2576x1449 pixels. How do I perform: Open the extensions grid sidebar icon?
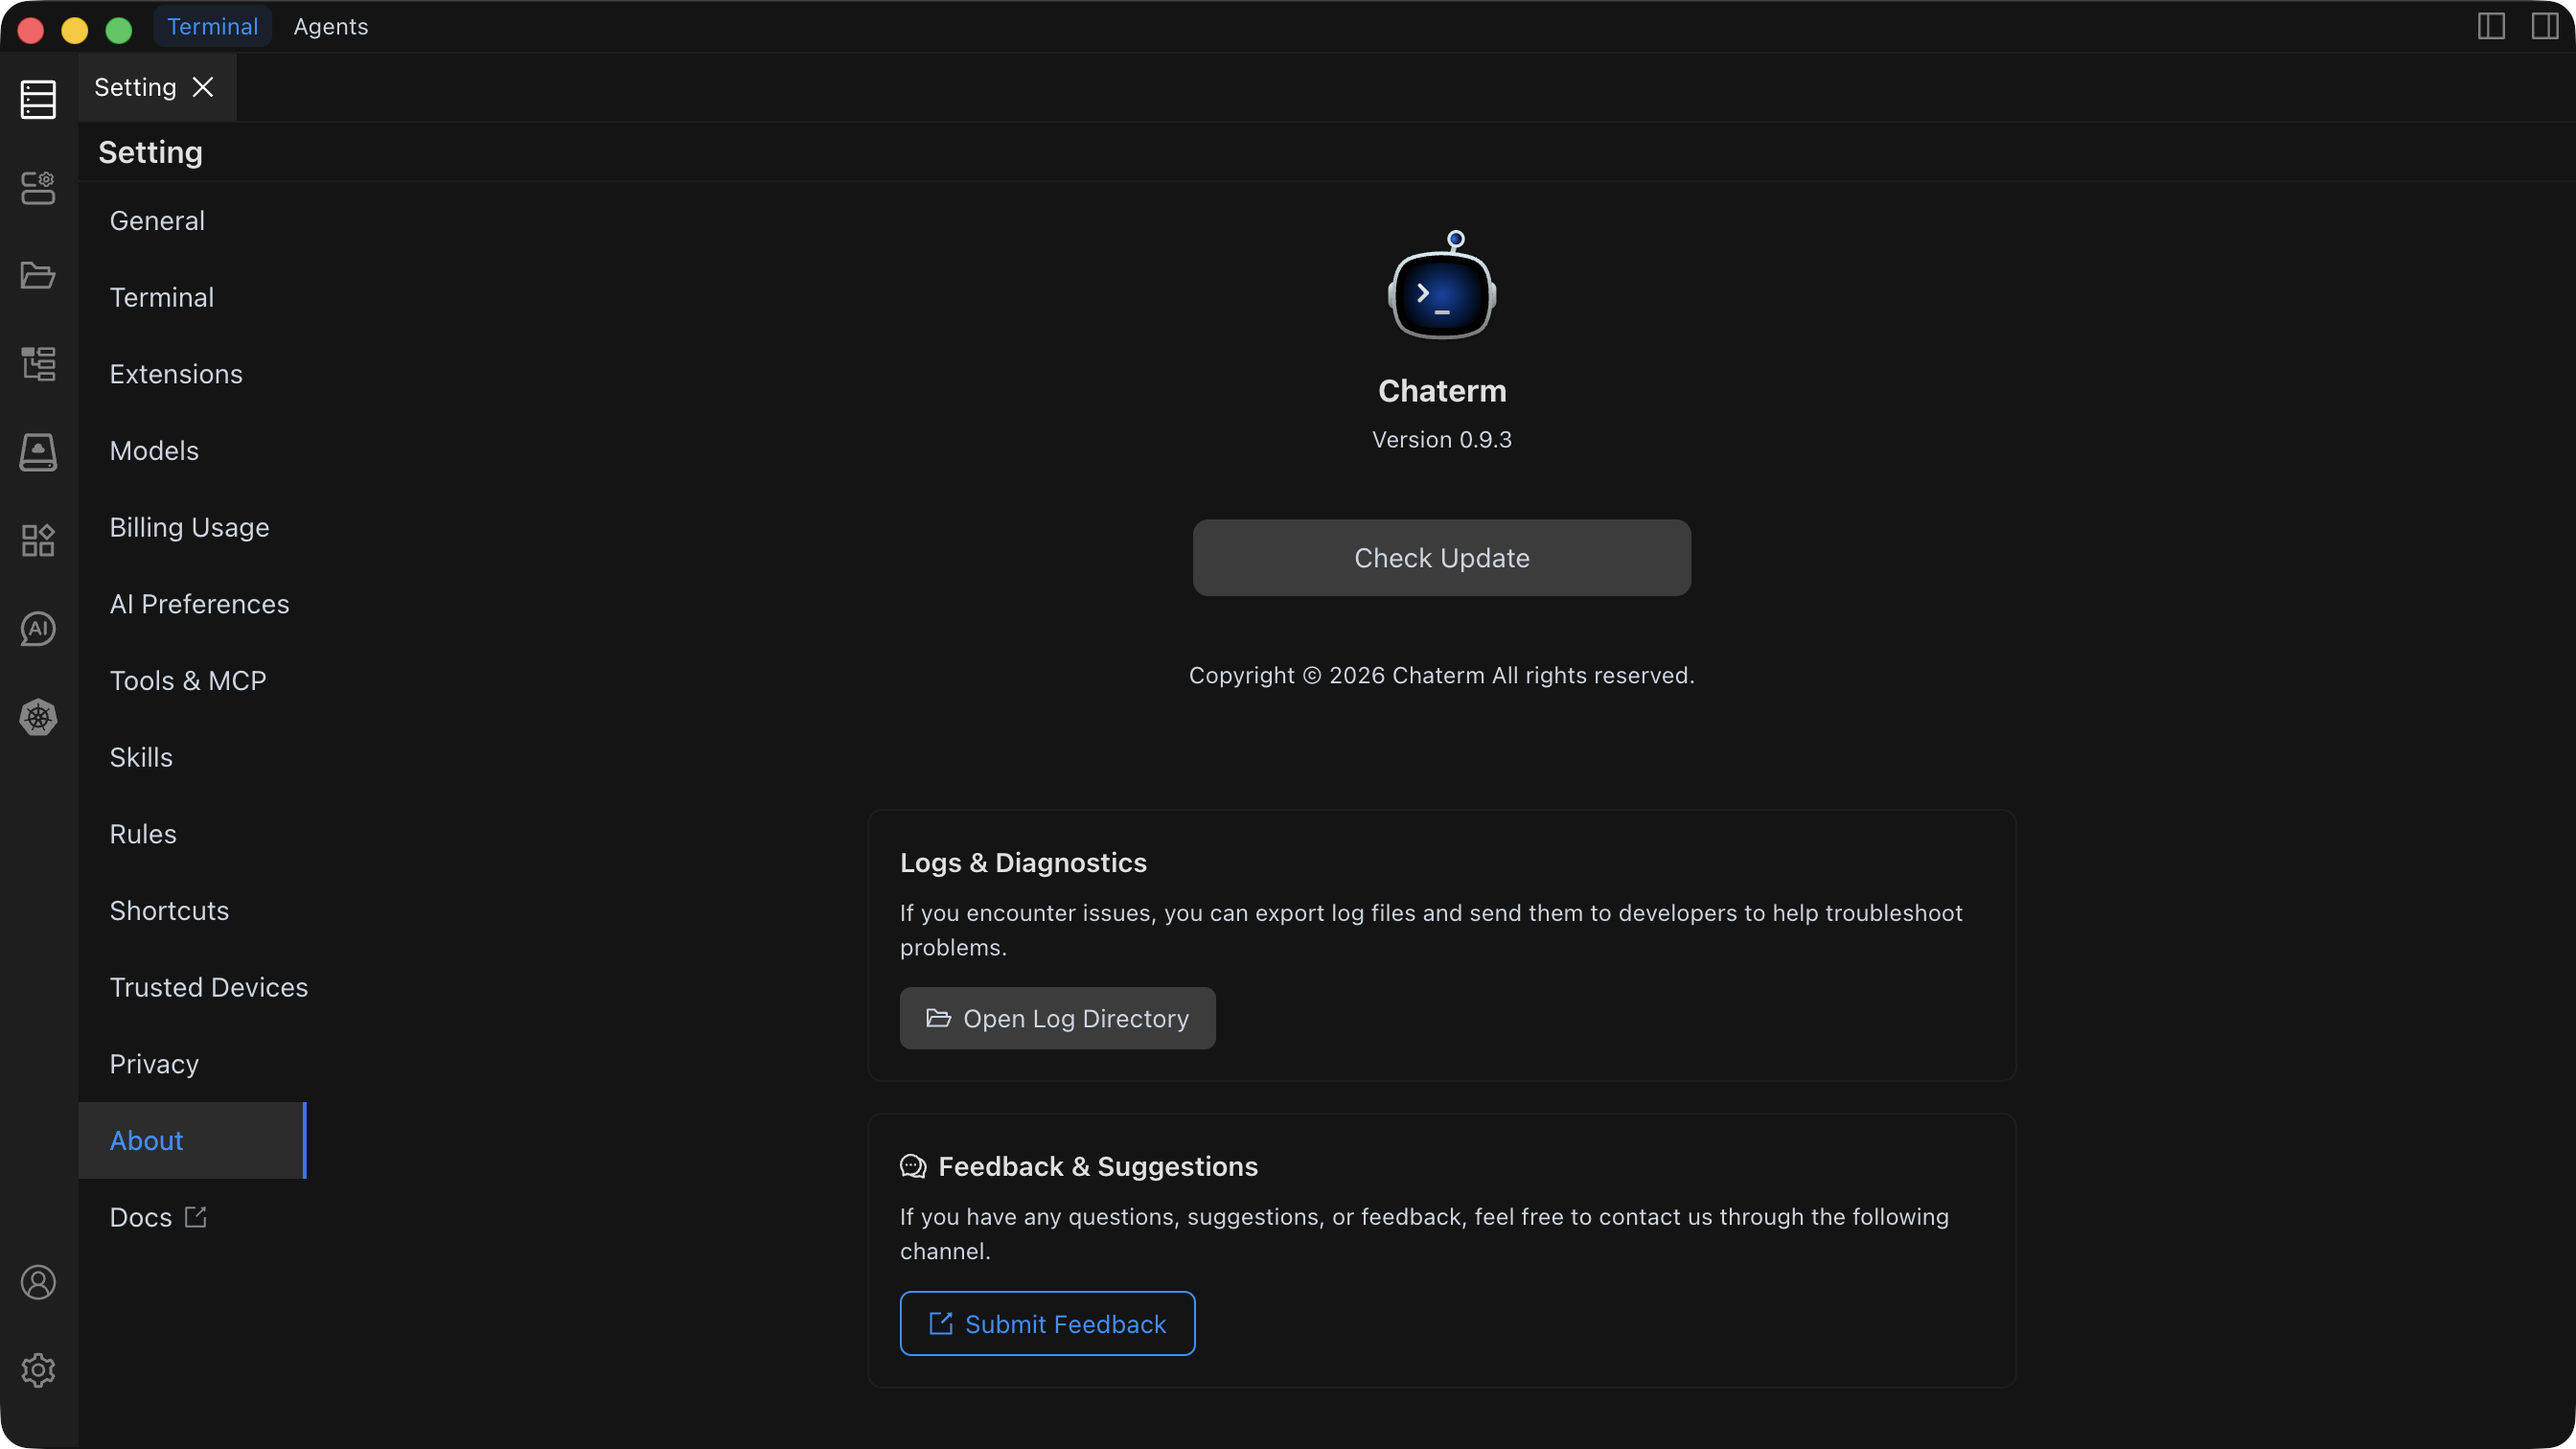(38, 540)
